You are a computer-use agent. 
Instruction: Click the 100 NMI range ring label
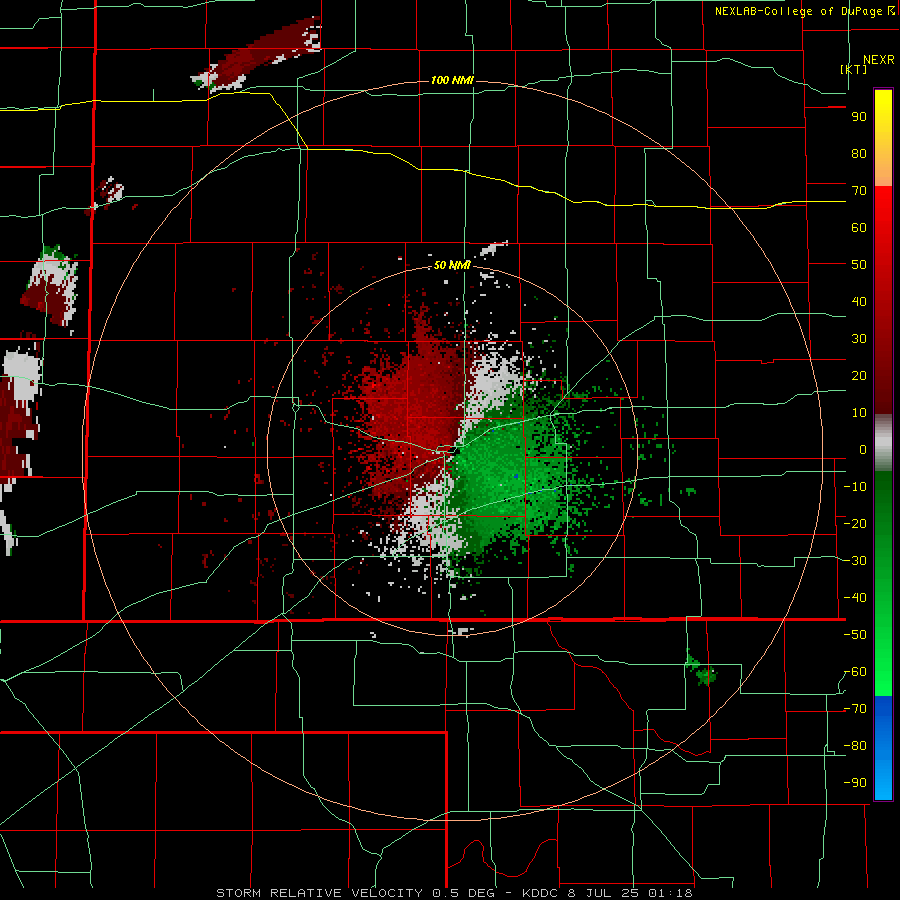(452, 80)
